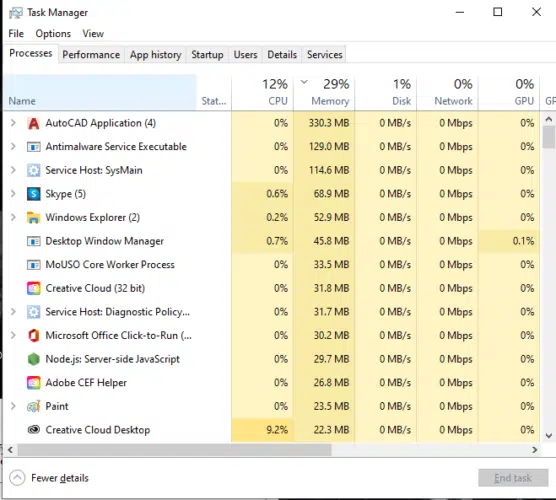Sort by the GPU column header

tap(509, 93)
